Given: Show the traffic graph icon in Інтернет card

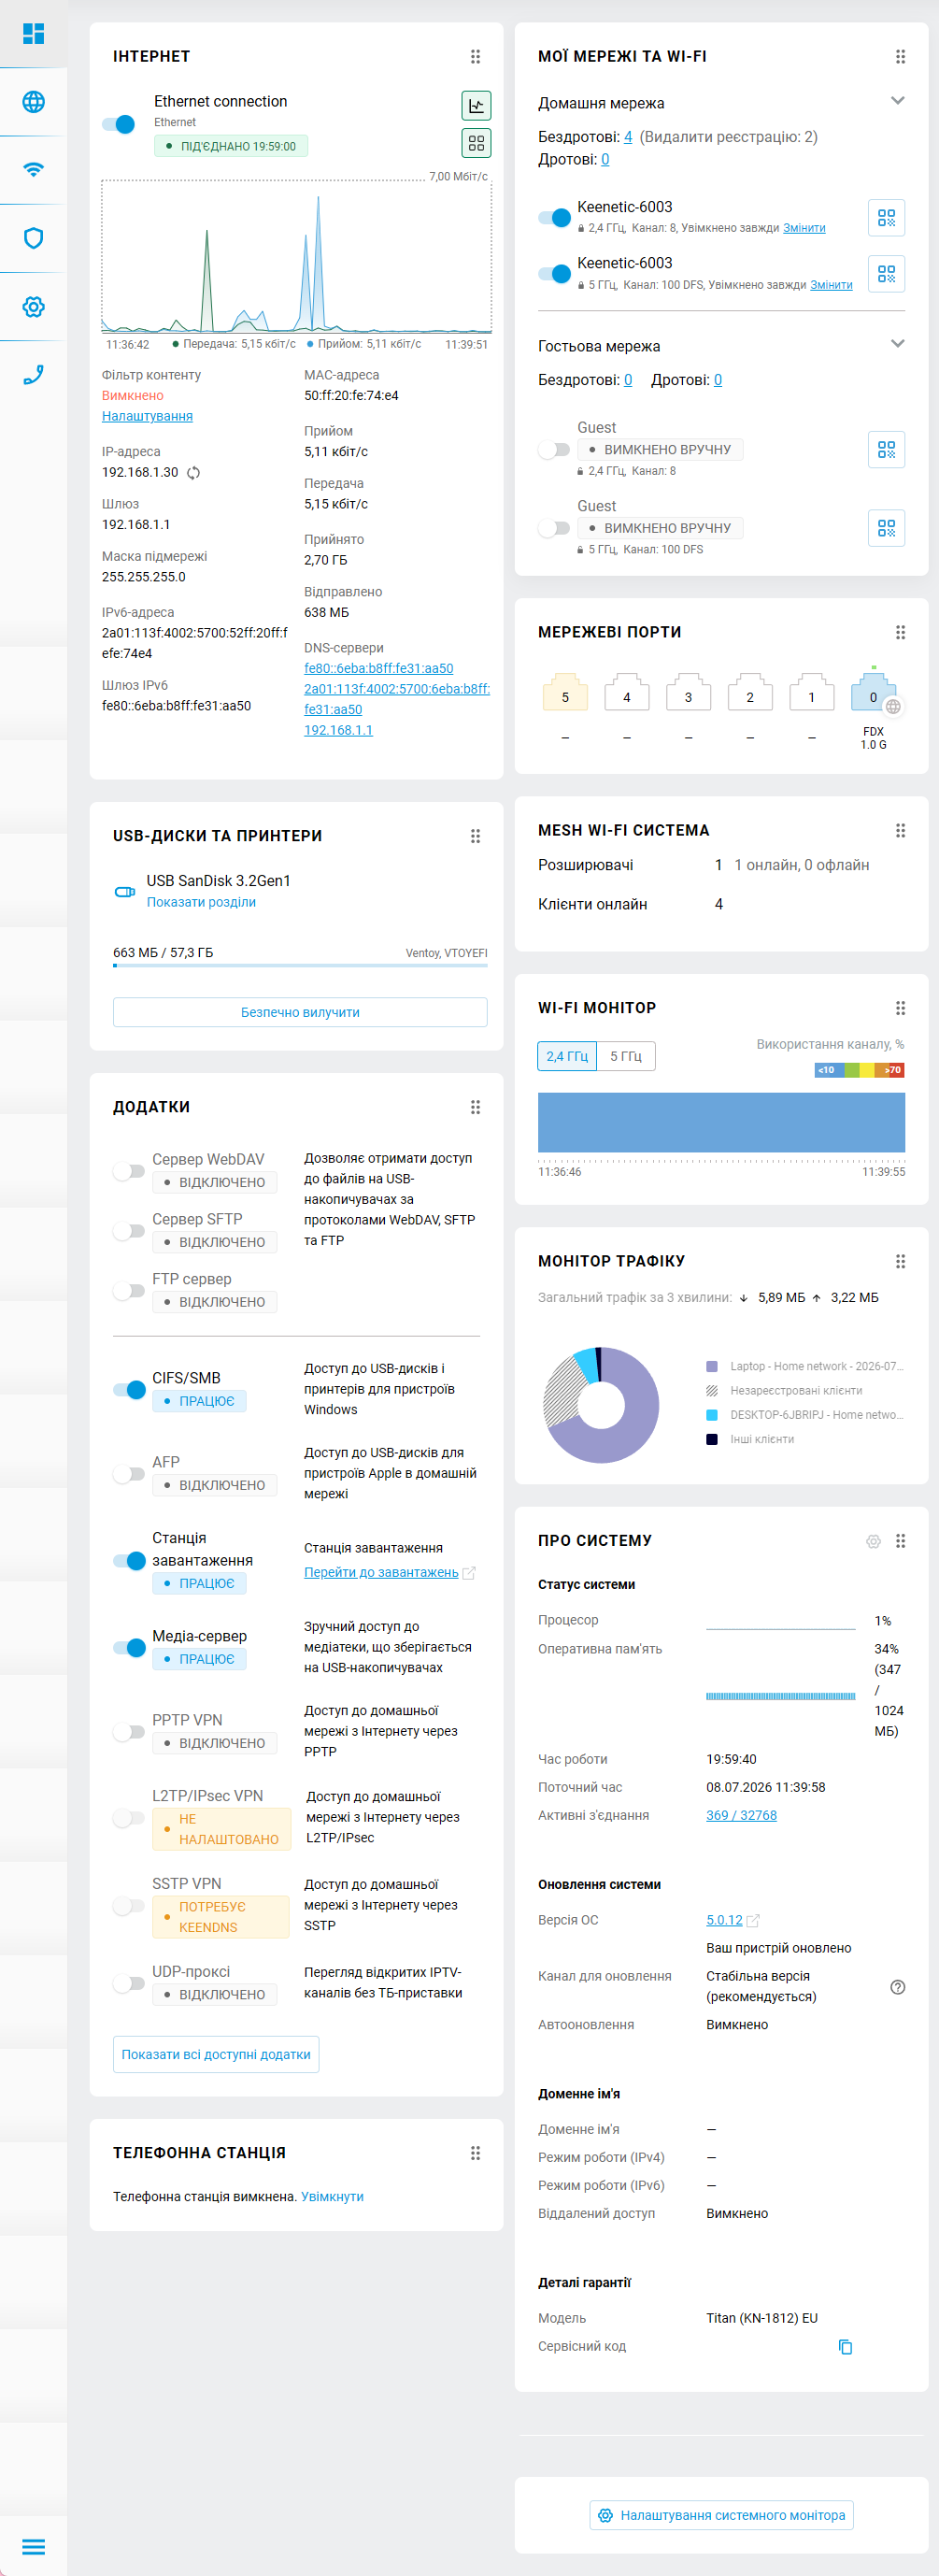Looking at the screenshot, I should (476, 105).
